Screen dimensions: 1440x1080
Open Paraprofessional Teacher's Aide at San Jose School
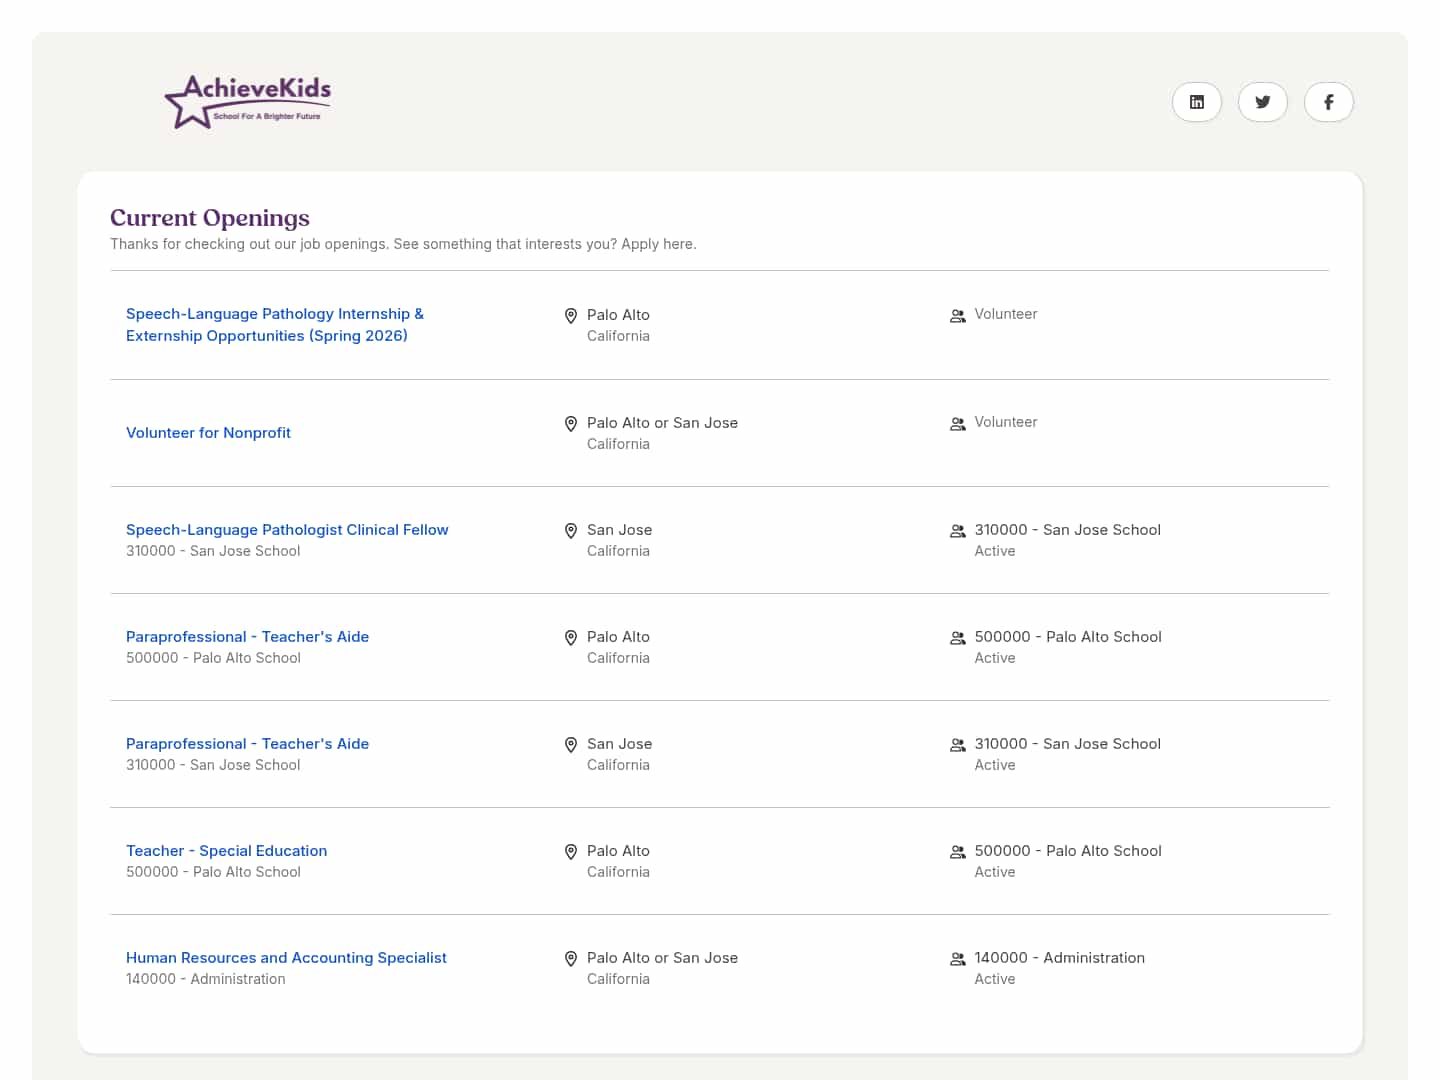(247, 743)
